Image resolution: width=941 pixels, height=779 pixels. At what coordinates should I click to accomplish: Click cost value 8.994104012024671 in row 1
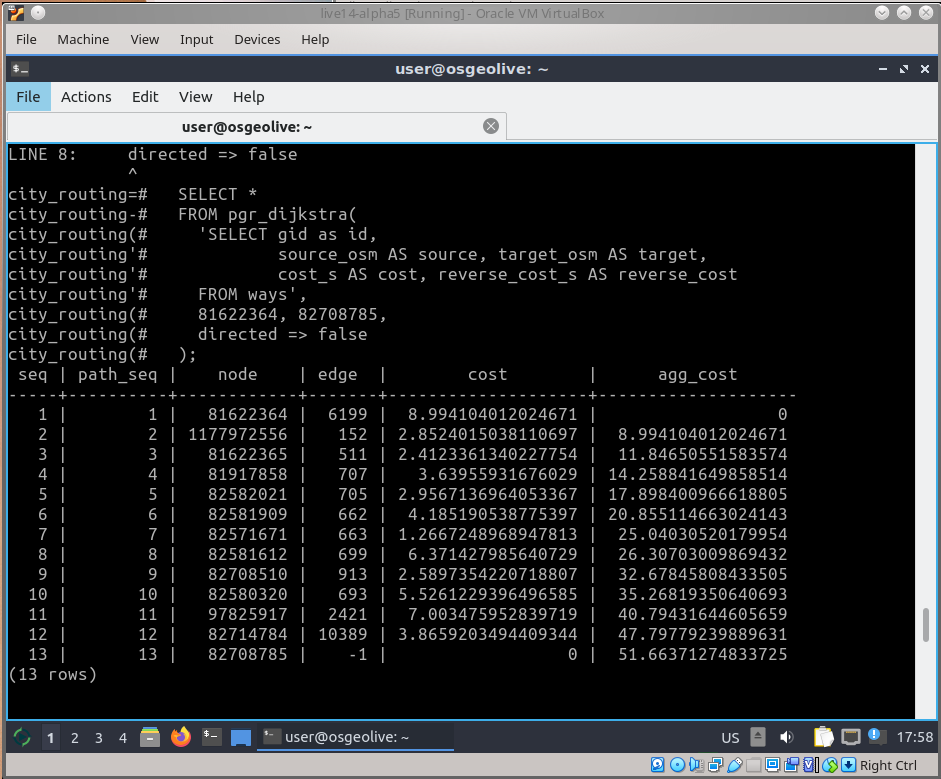[x=493, y=414]
